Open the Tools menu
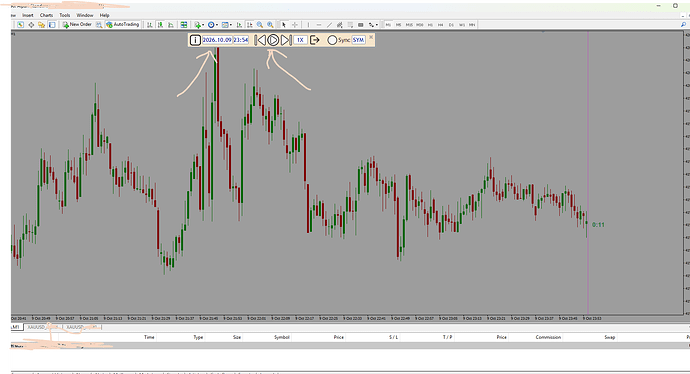 [65, 15]
